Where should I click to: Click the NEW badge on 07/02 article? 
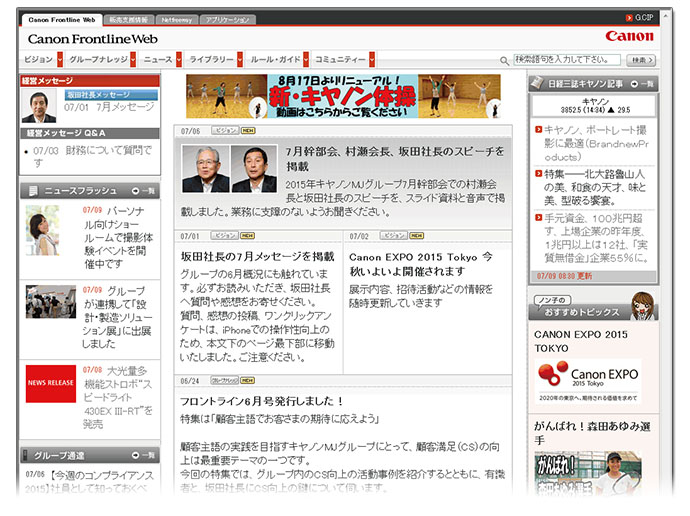[x=417, y=236]
